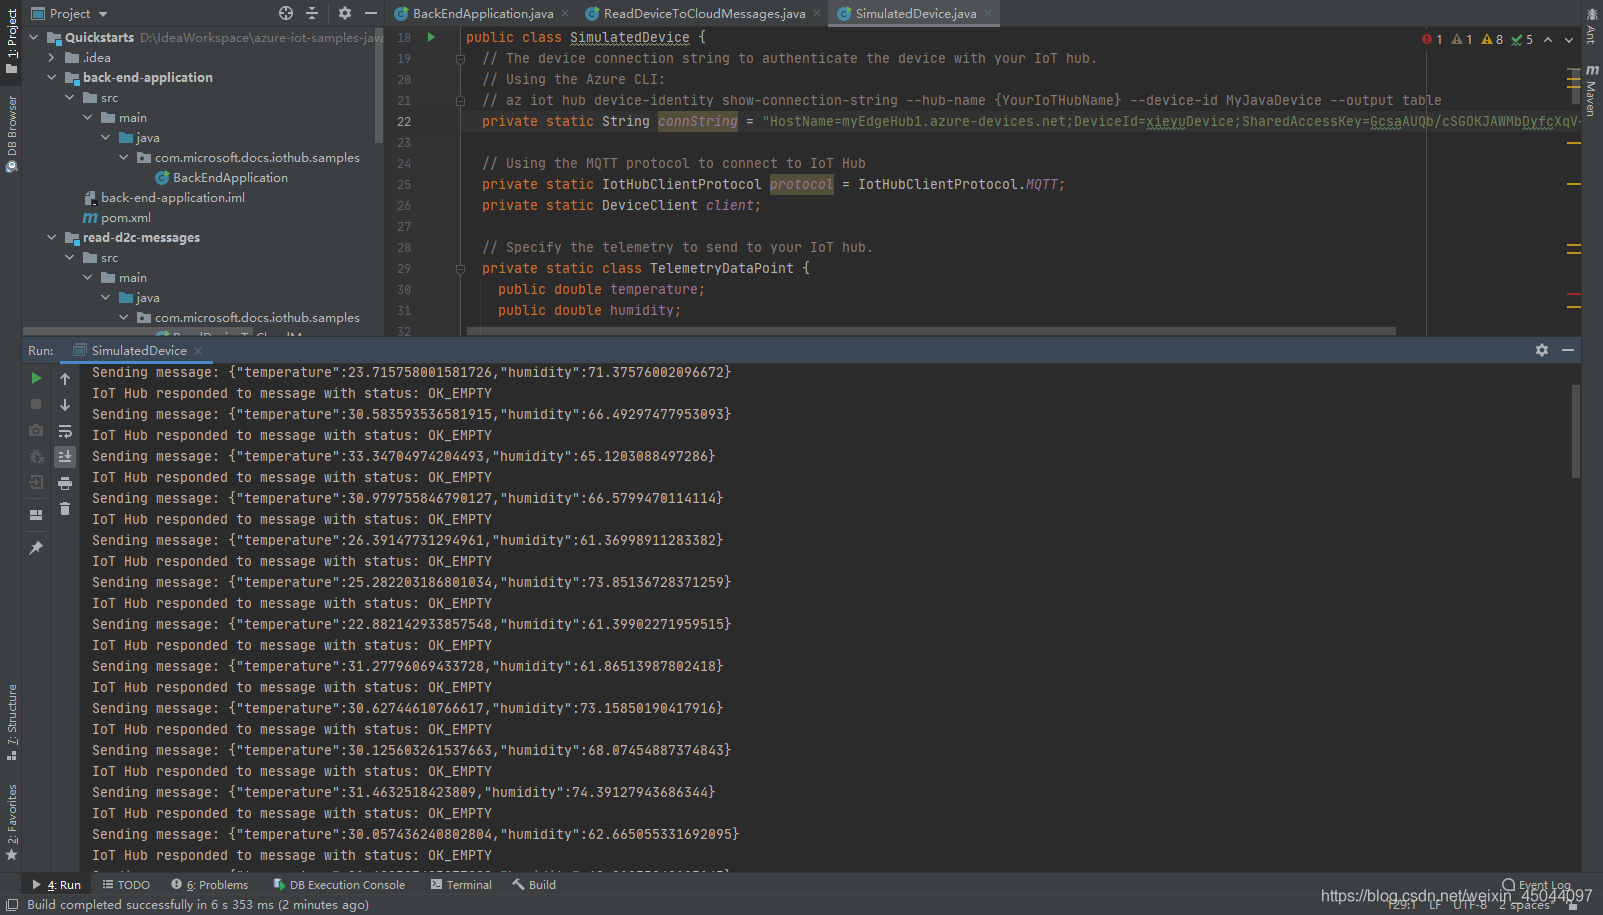Open Run panel settings gear
This screenshot has width=1603, height=915.
tap(1542, 350)
